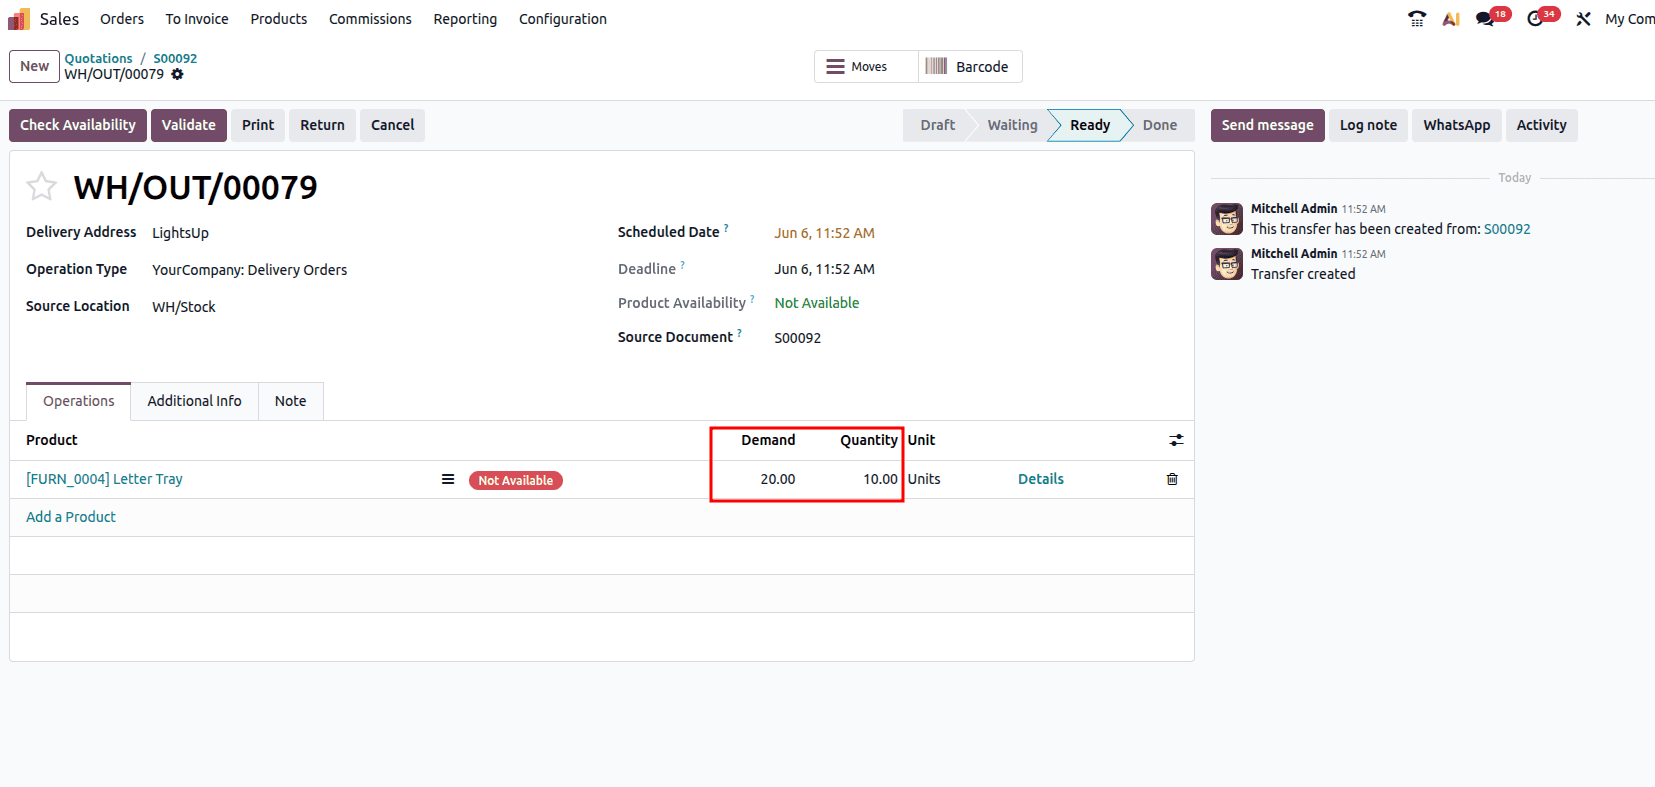Screen dimensions: 1655x787
Task: Click Add a Product
Action: coord(71,517)
